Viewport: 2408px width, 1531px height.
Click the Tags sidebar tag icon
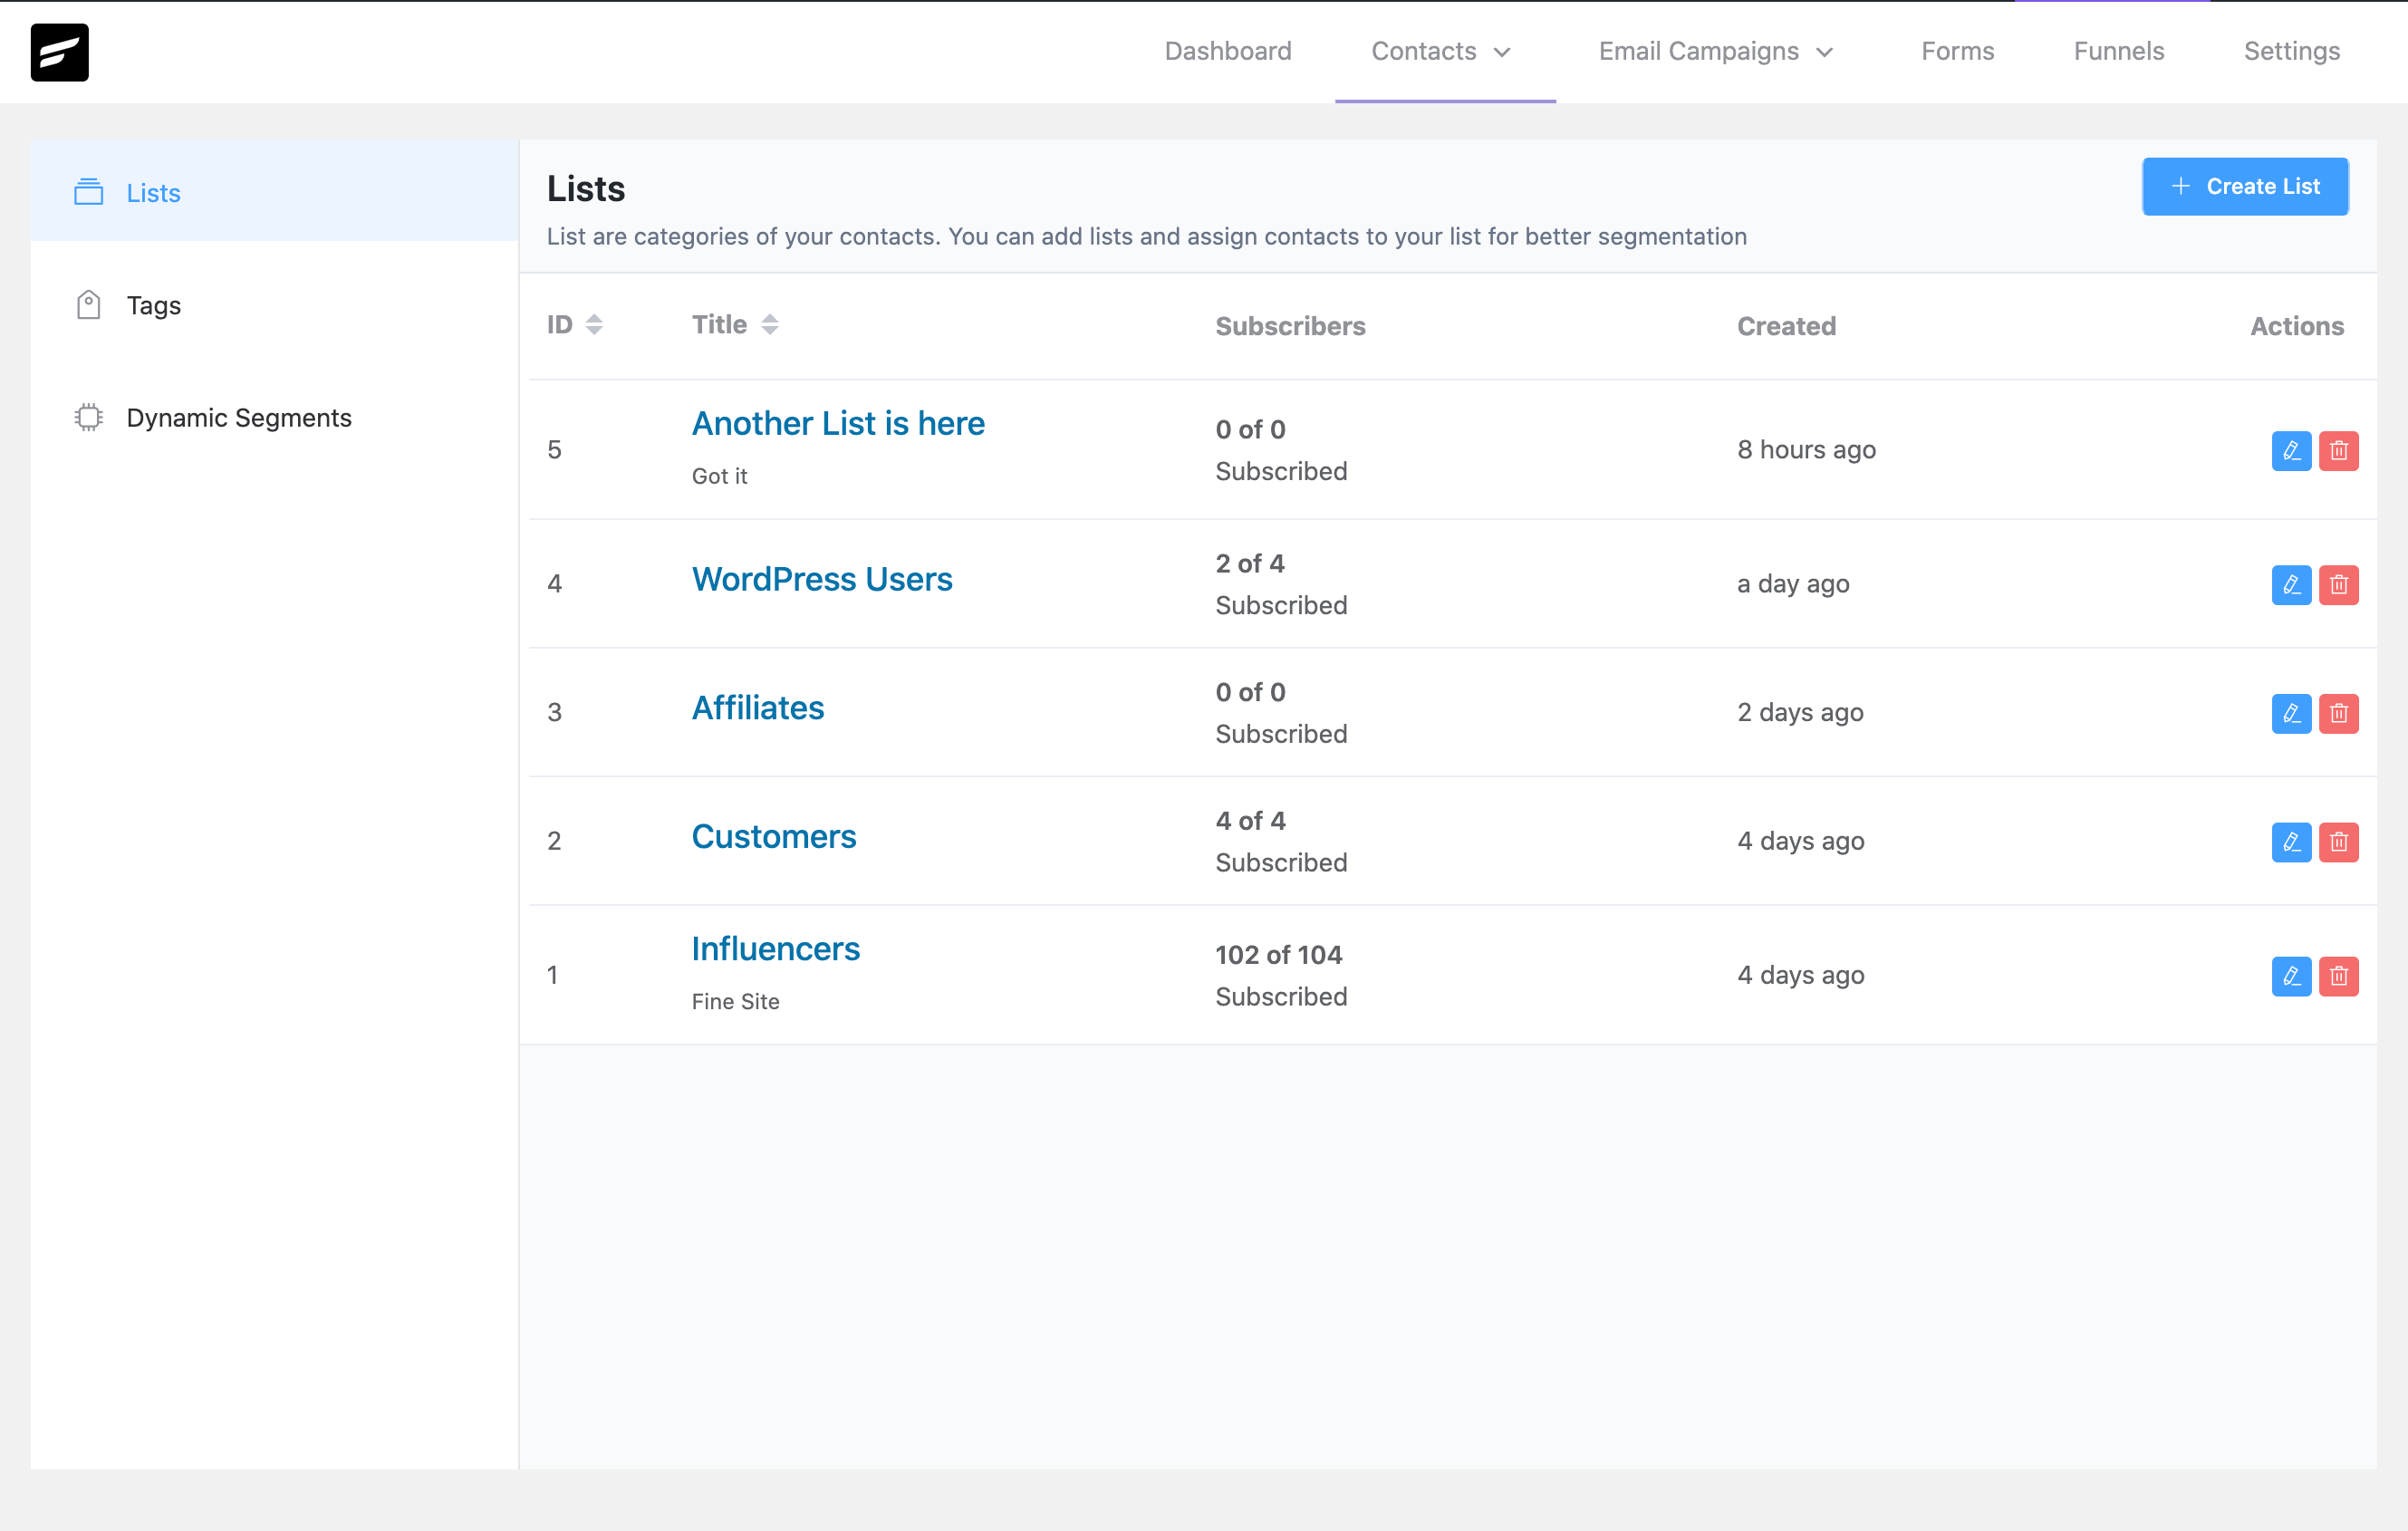coord(89,305)
